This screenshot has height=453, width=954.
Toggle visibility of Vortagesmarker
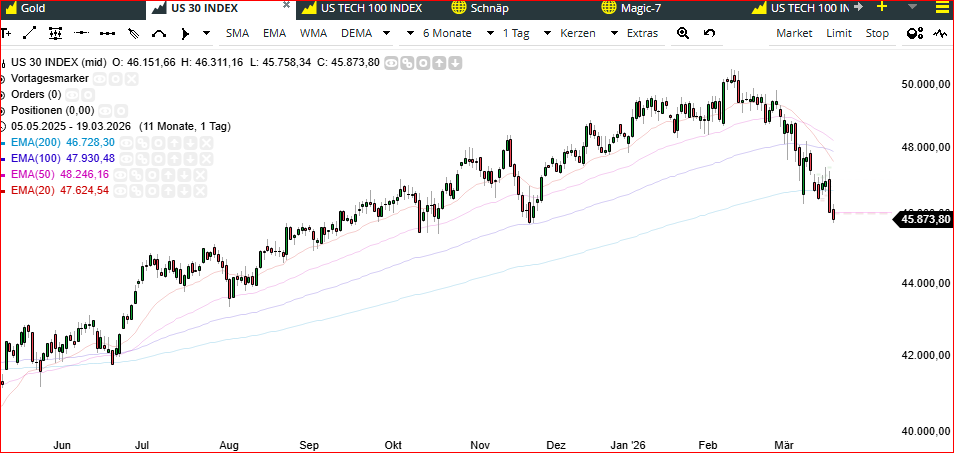click(101, 78)
